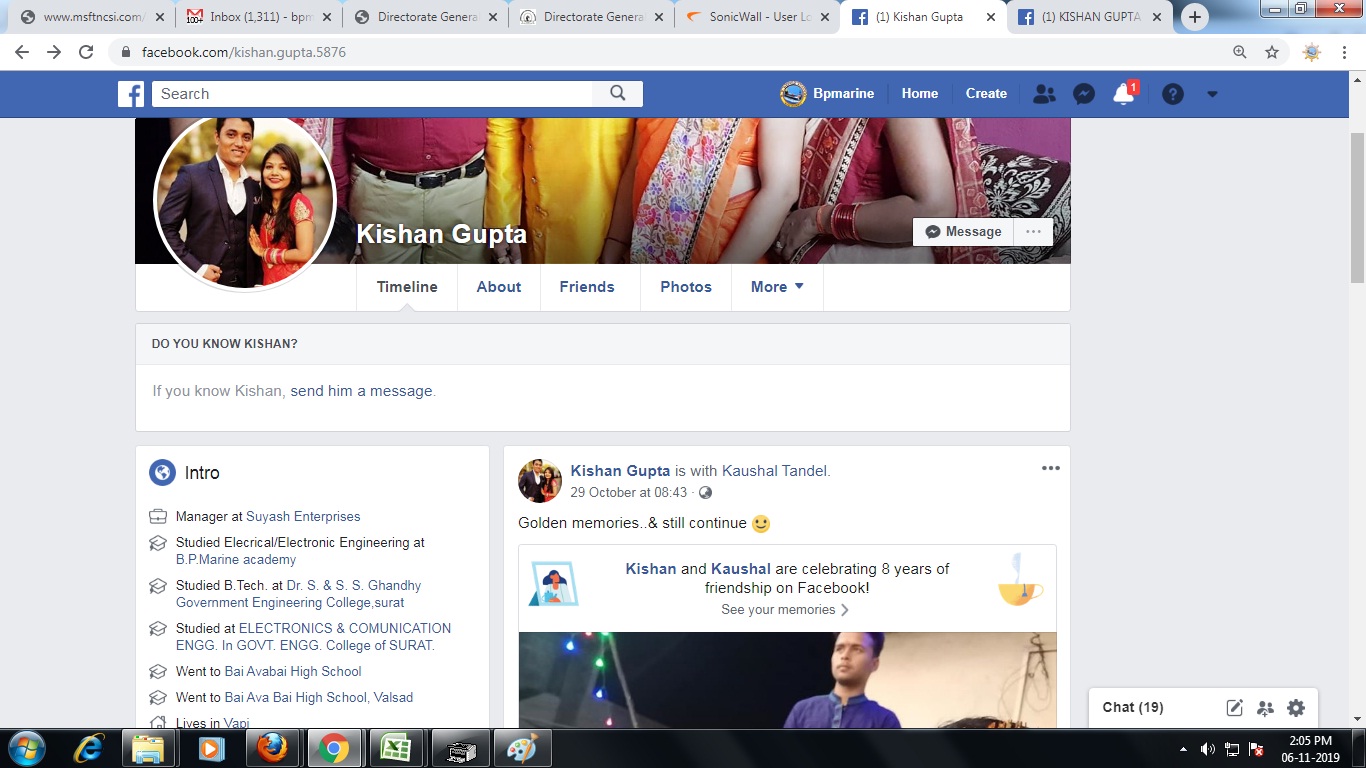Create new group chat icon
The height and width of the screenshot is (768, 1366).
[1265, 708]
